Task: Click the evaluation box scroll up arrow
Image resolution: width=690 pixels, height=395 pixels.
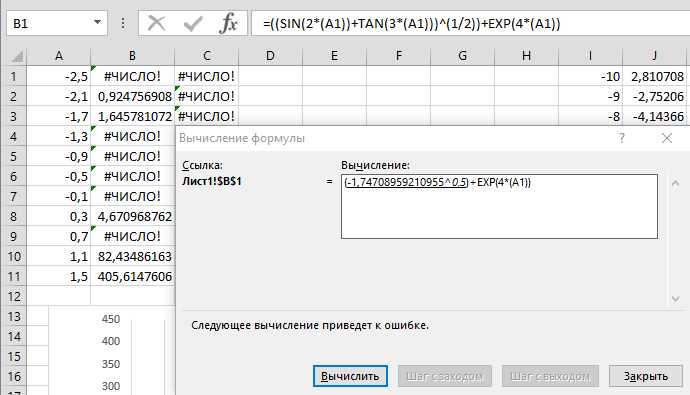Action: [675, 183]
